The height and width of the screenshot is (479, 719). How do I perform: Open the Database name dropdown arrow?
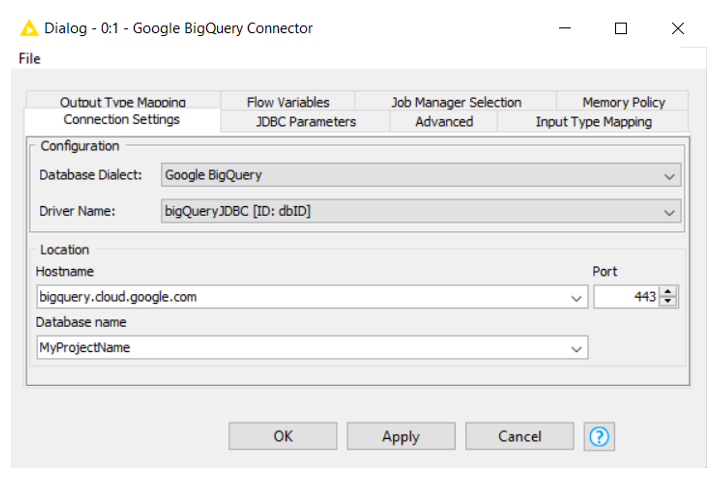pyautogui.click(x=576, y=348)
